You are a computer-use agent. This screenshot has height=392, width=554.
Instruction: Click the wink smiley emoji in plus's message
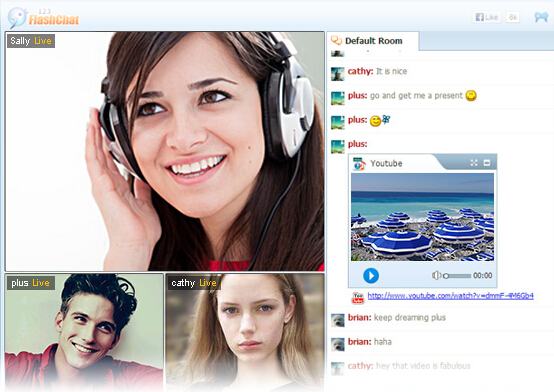tap(375, 121)
